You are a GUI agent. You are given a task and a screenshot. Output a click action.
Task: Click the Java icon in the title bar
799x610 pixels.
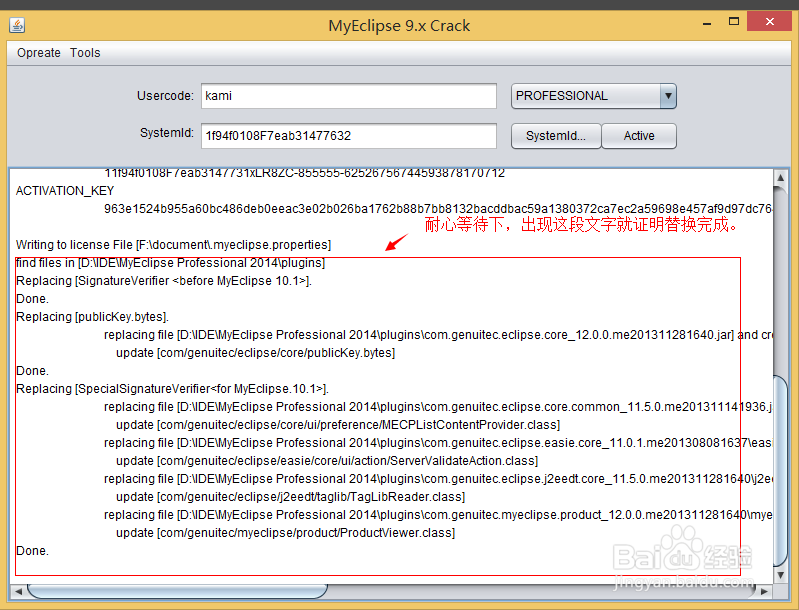pyautogui.click(x=17, y=25)
